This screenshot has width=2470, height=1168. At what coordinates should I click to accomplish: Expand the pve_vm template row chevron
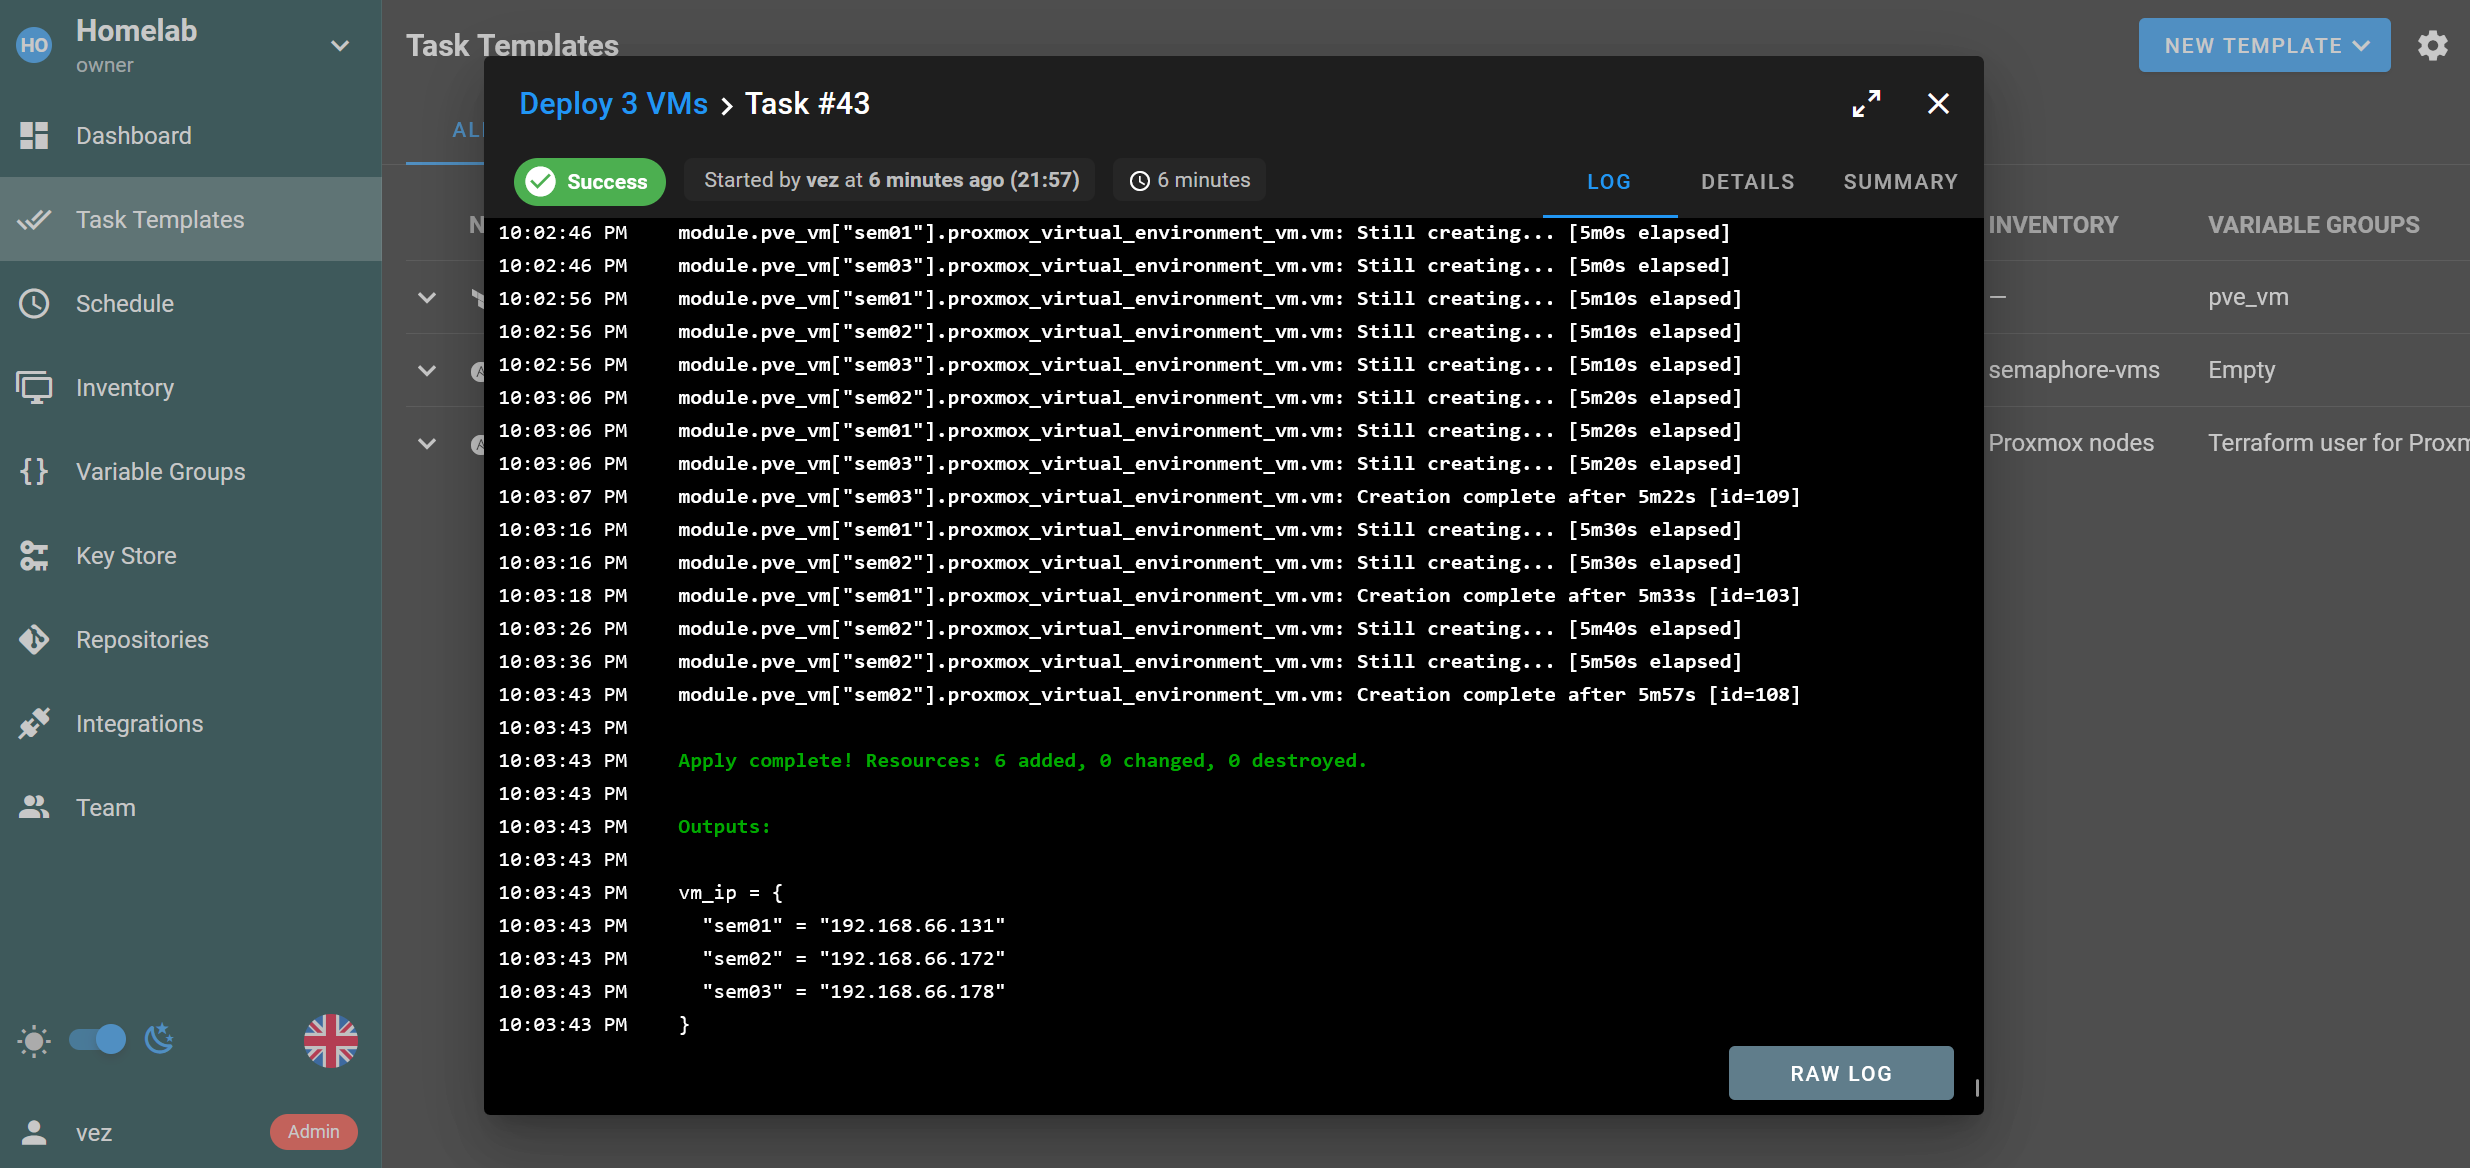[x=427, y=297]
